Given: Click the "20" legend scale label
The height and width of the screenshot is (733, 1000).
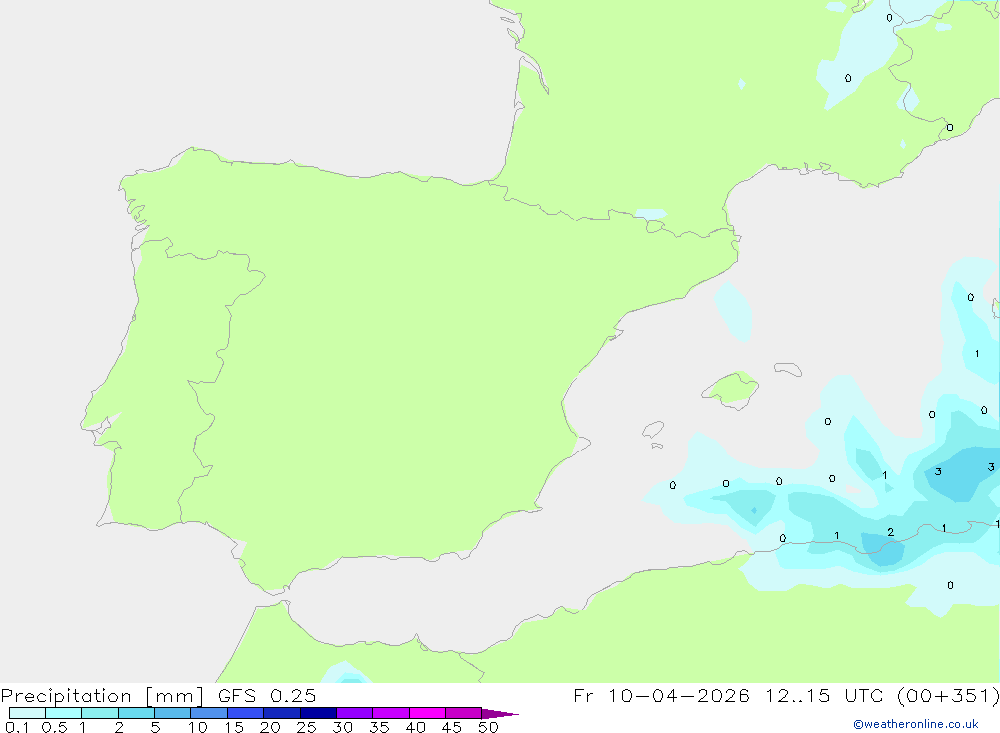Looking at the screenshot, I should tap(270, 727).
